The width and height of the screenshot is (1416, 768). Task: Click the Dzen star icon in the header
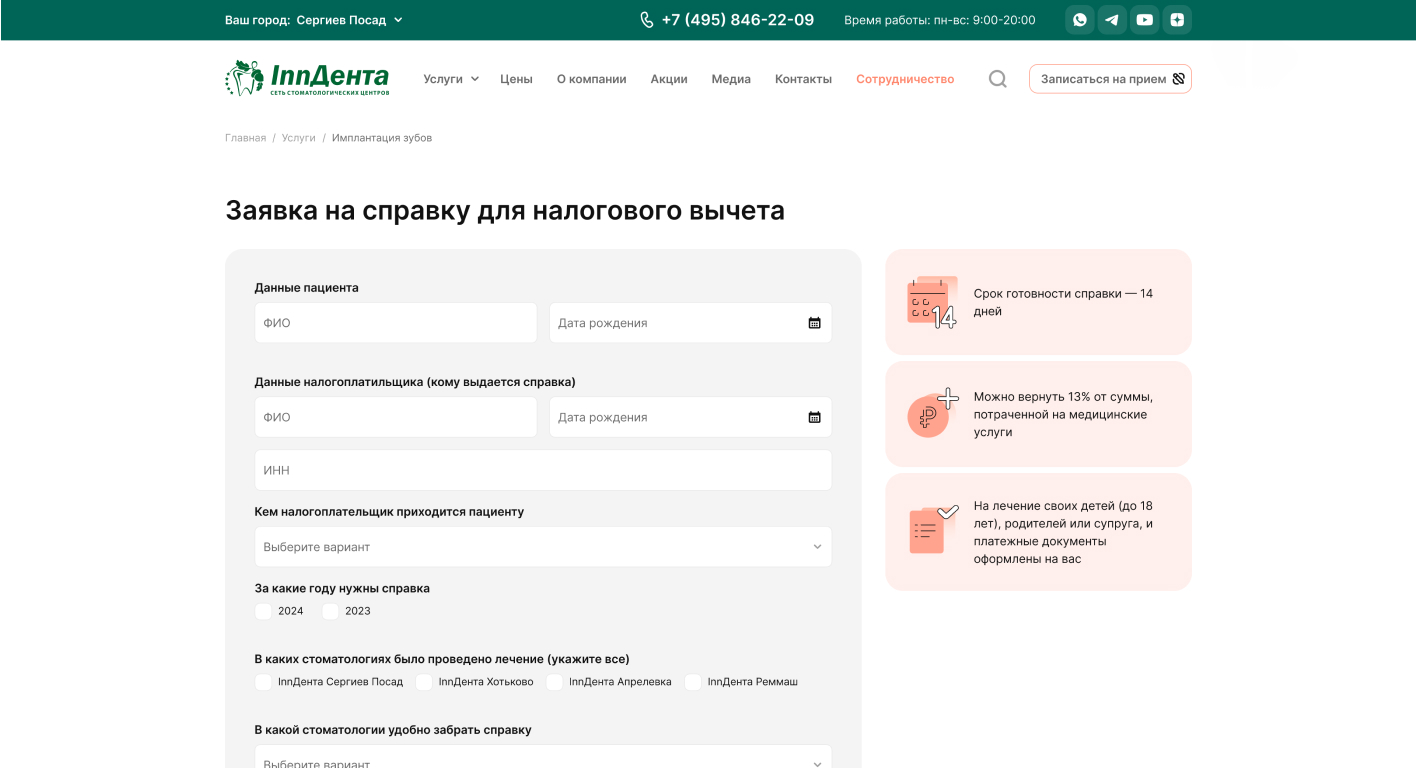(x=1177, y=20)
